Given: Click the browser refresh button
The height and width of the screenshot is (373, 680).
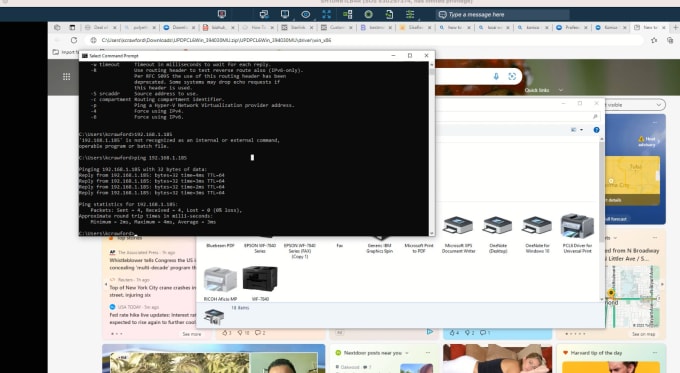Looking at the screenshot, I should [74, 40].
